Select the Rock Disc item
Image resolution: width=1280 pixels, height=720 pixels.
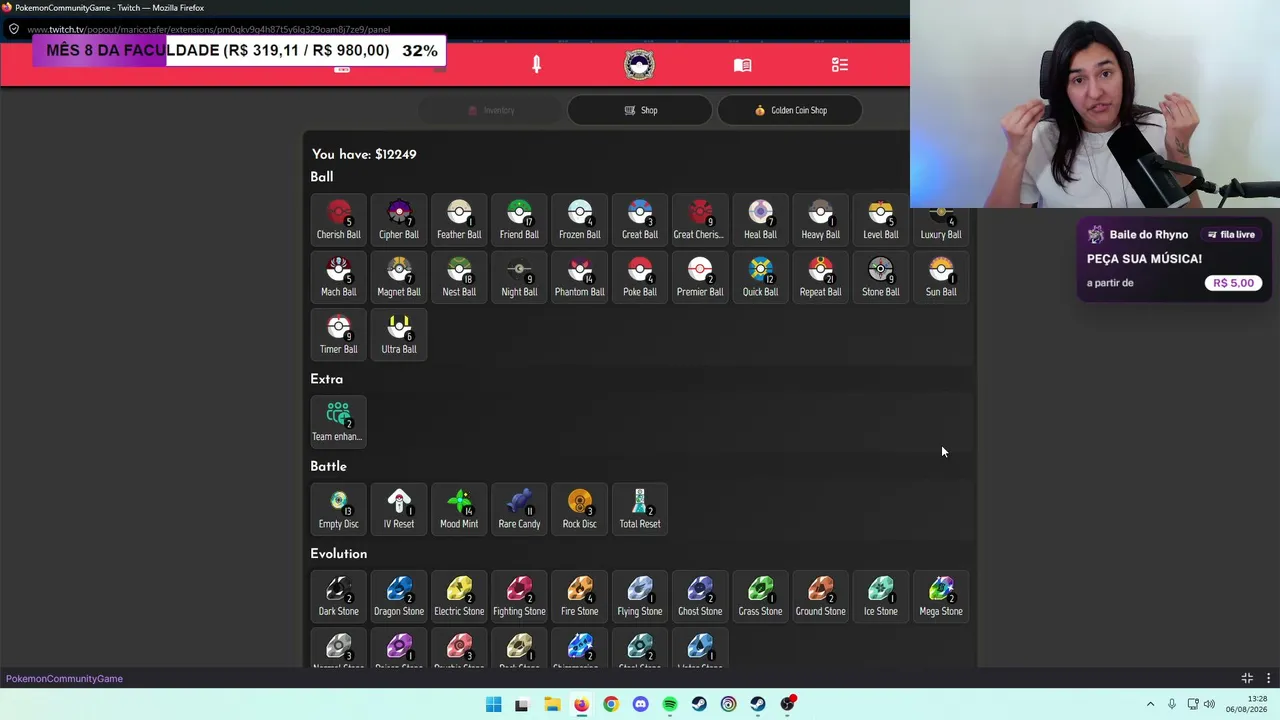pyautogui.click(x=580, y=509)
